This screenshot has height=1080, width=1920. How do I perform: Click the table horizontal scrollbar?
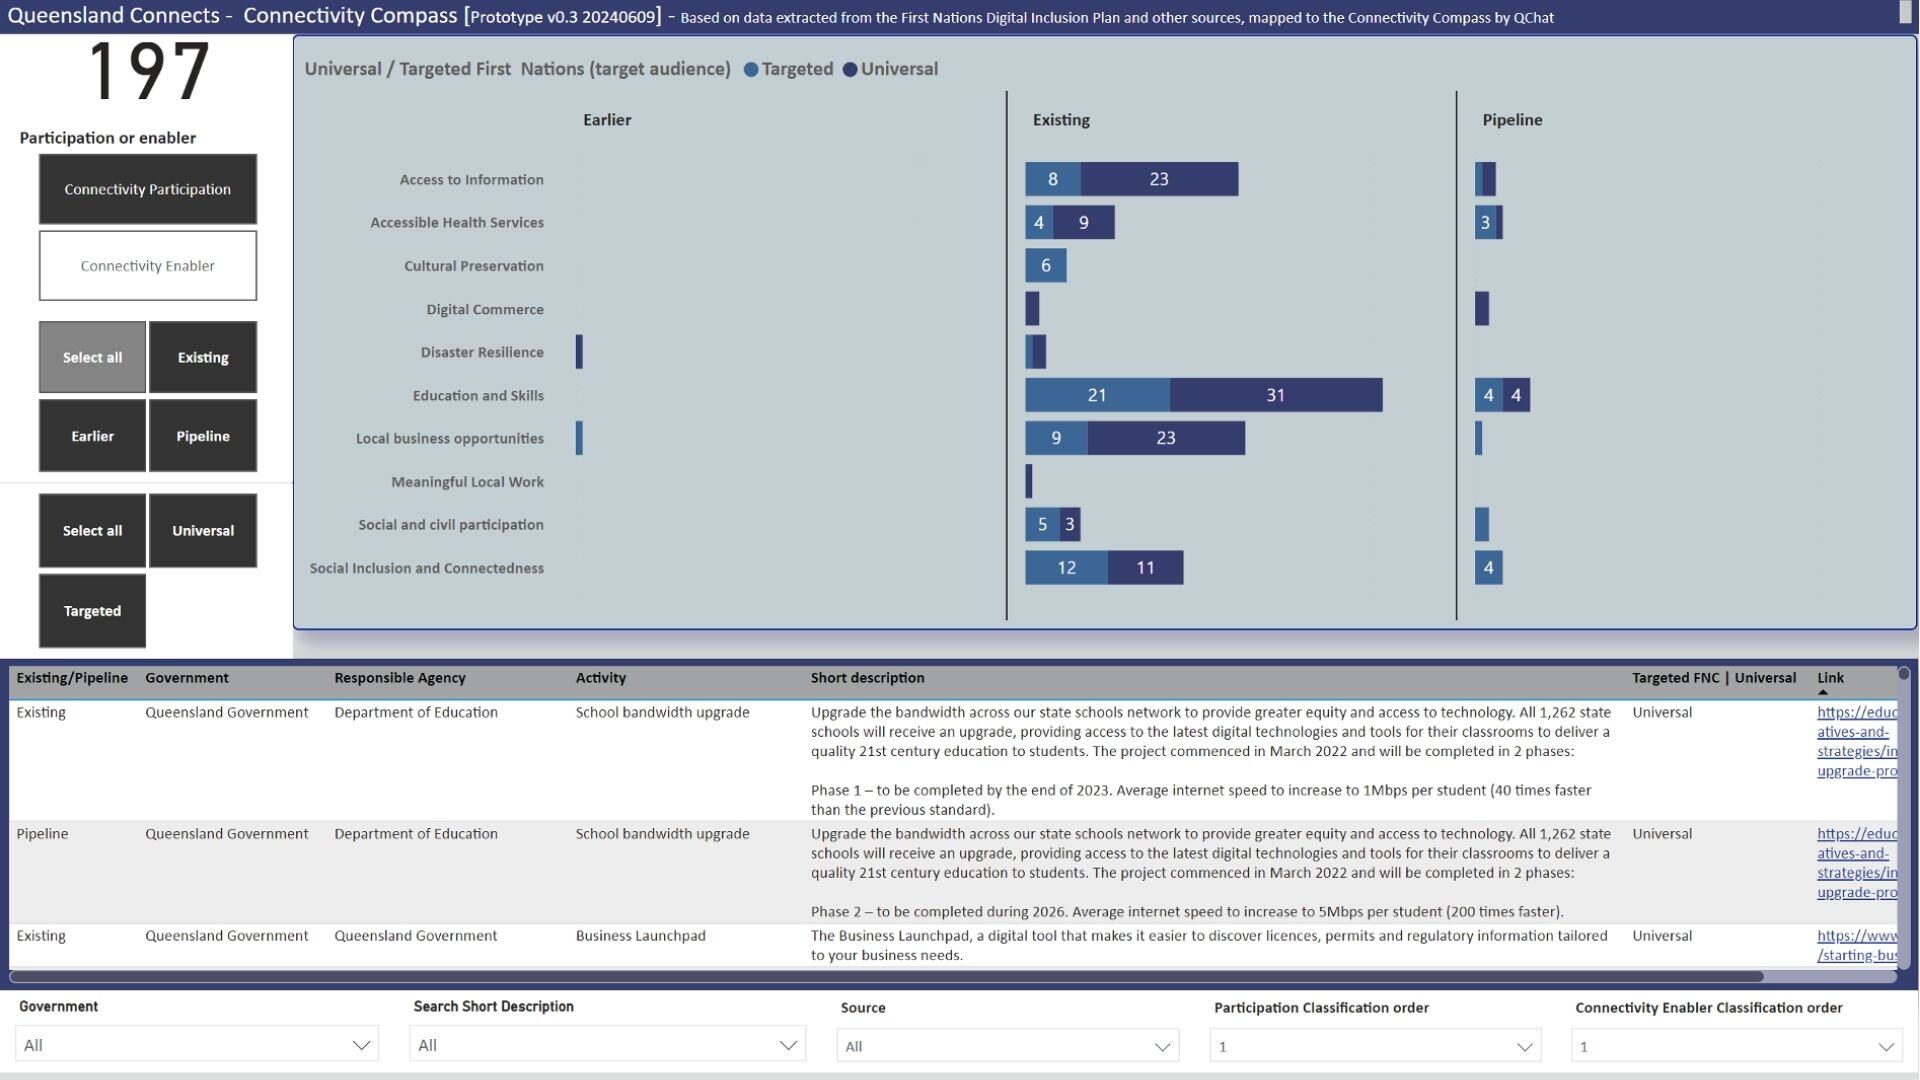[886, 976]
